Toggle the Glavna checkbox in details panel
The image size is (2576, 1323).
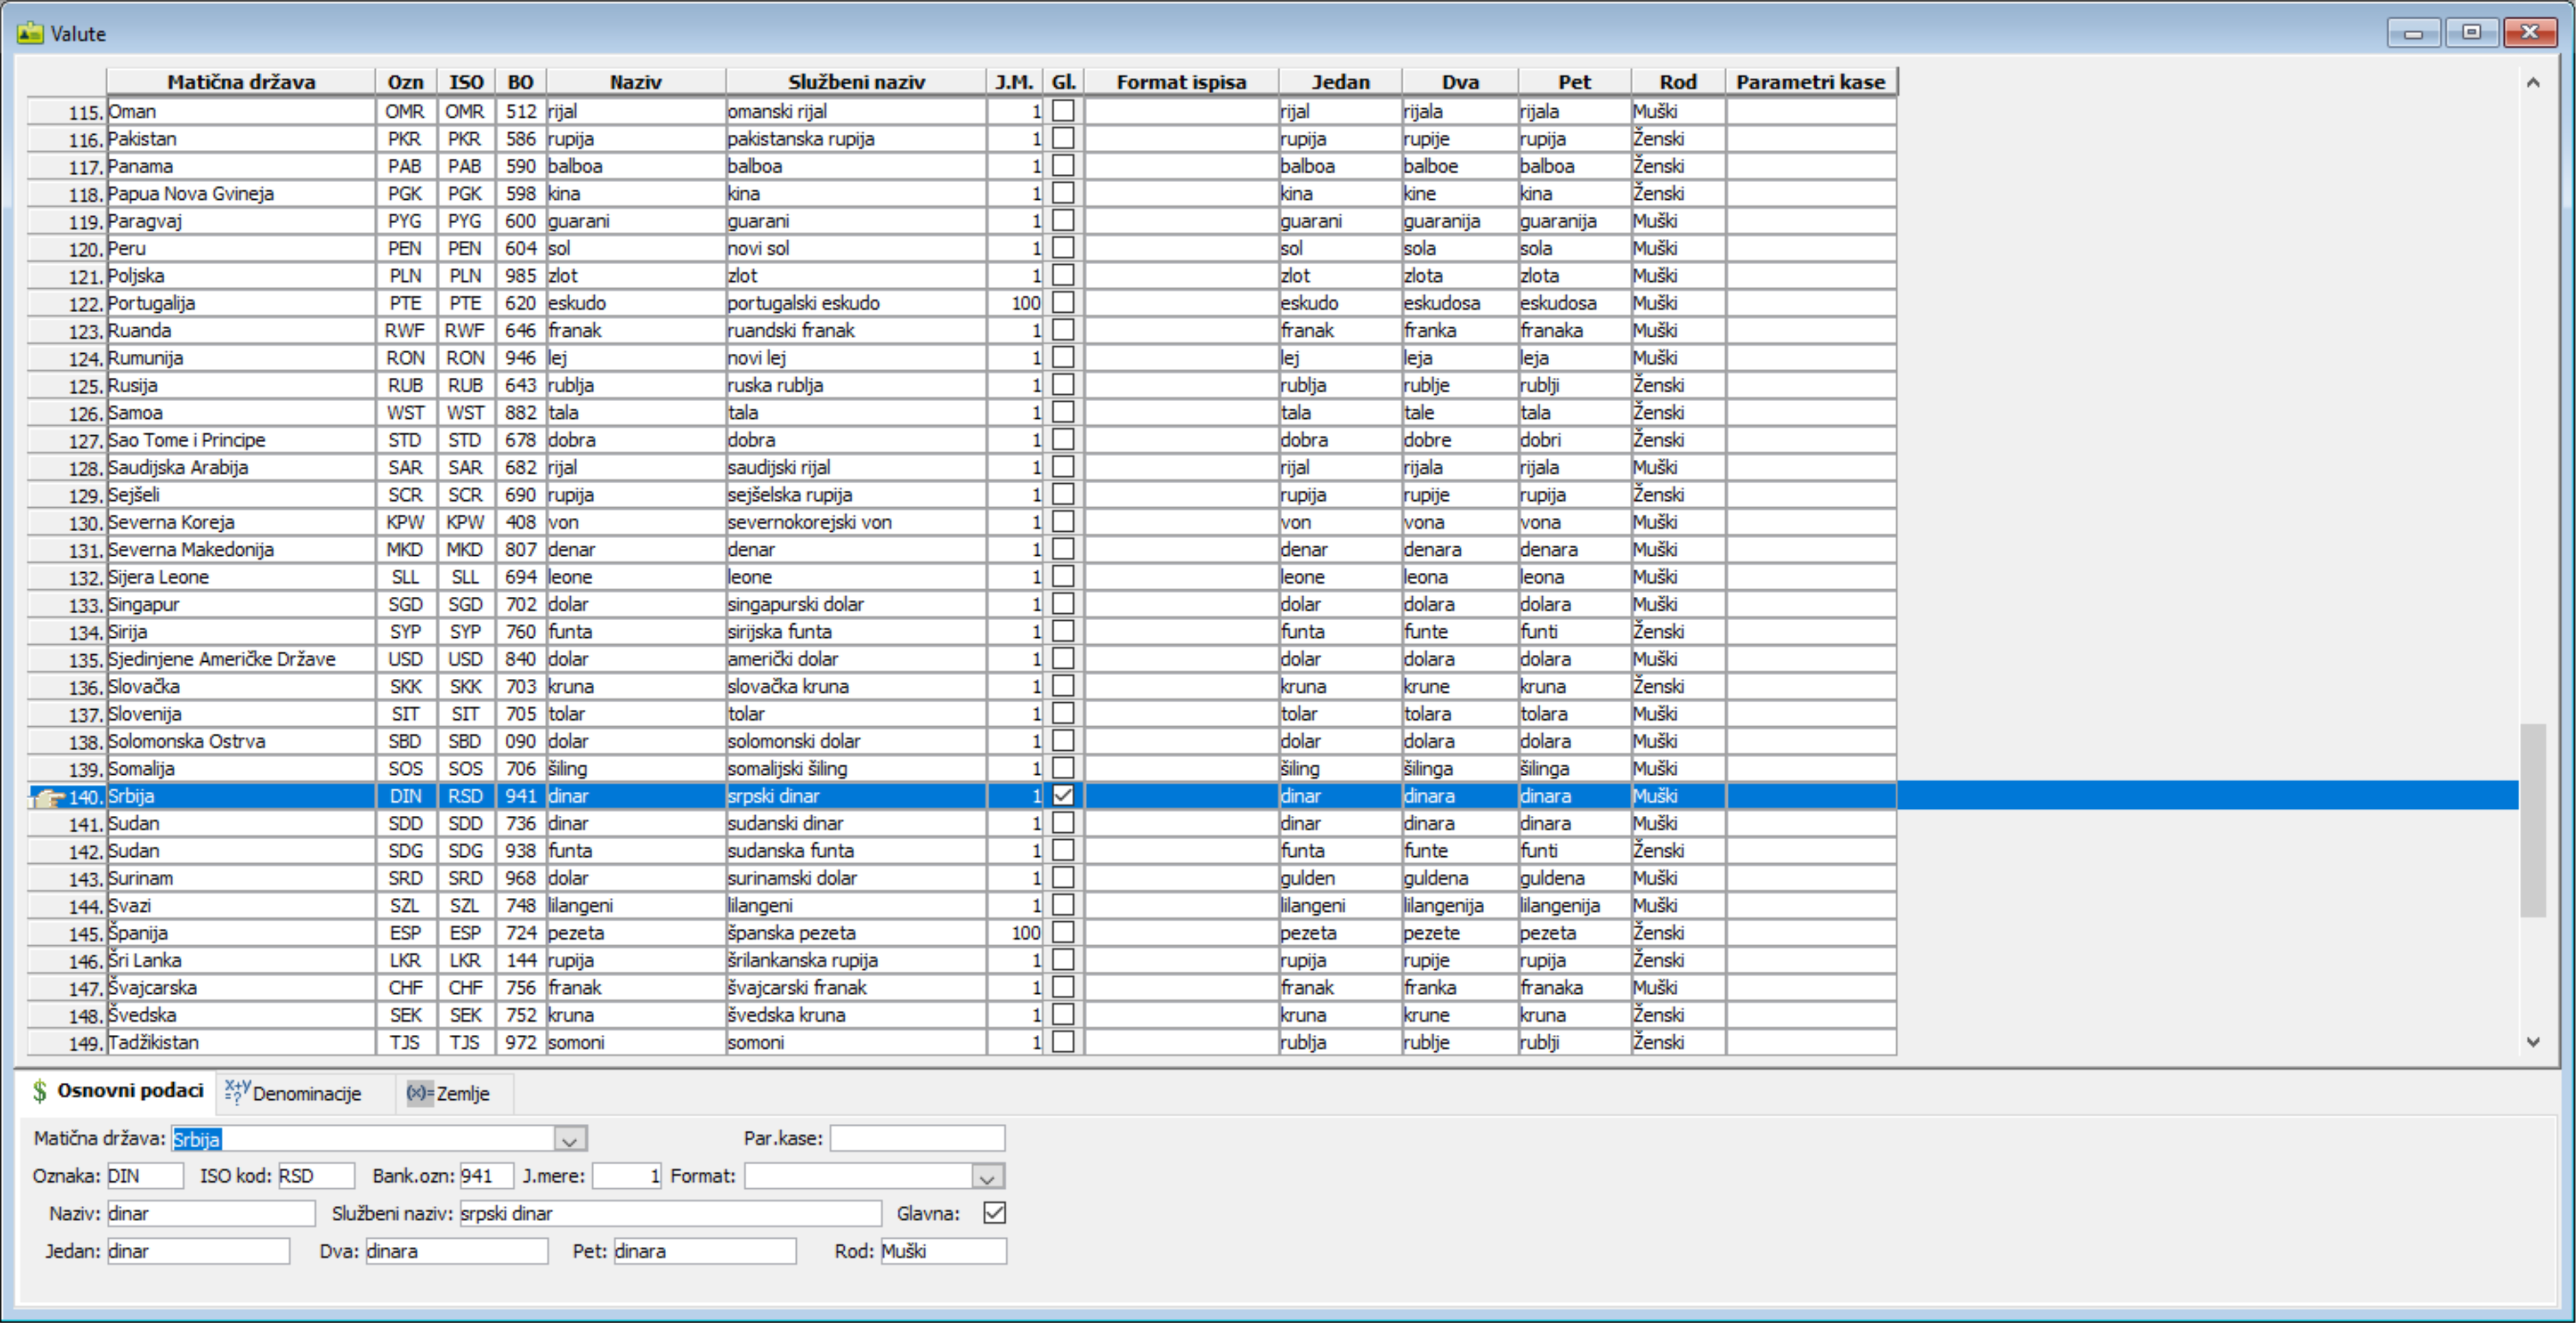994,1213
